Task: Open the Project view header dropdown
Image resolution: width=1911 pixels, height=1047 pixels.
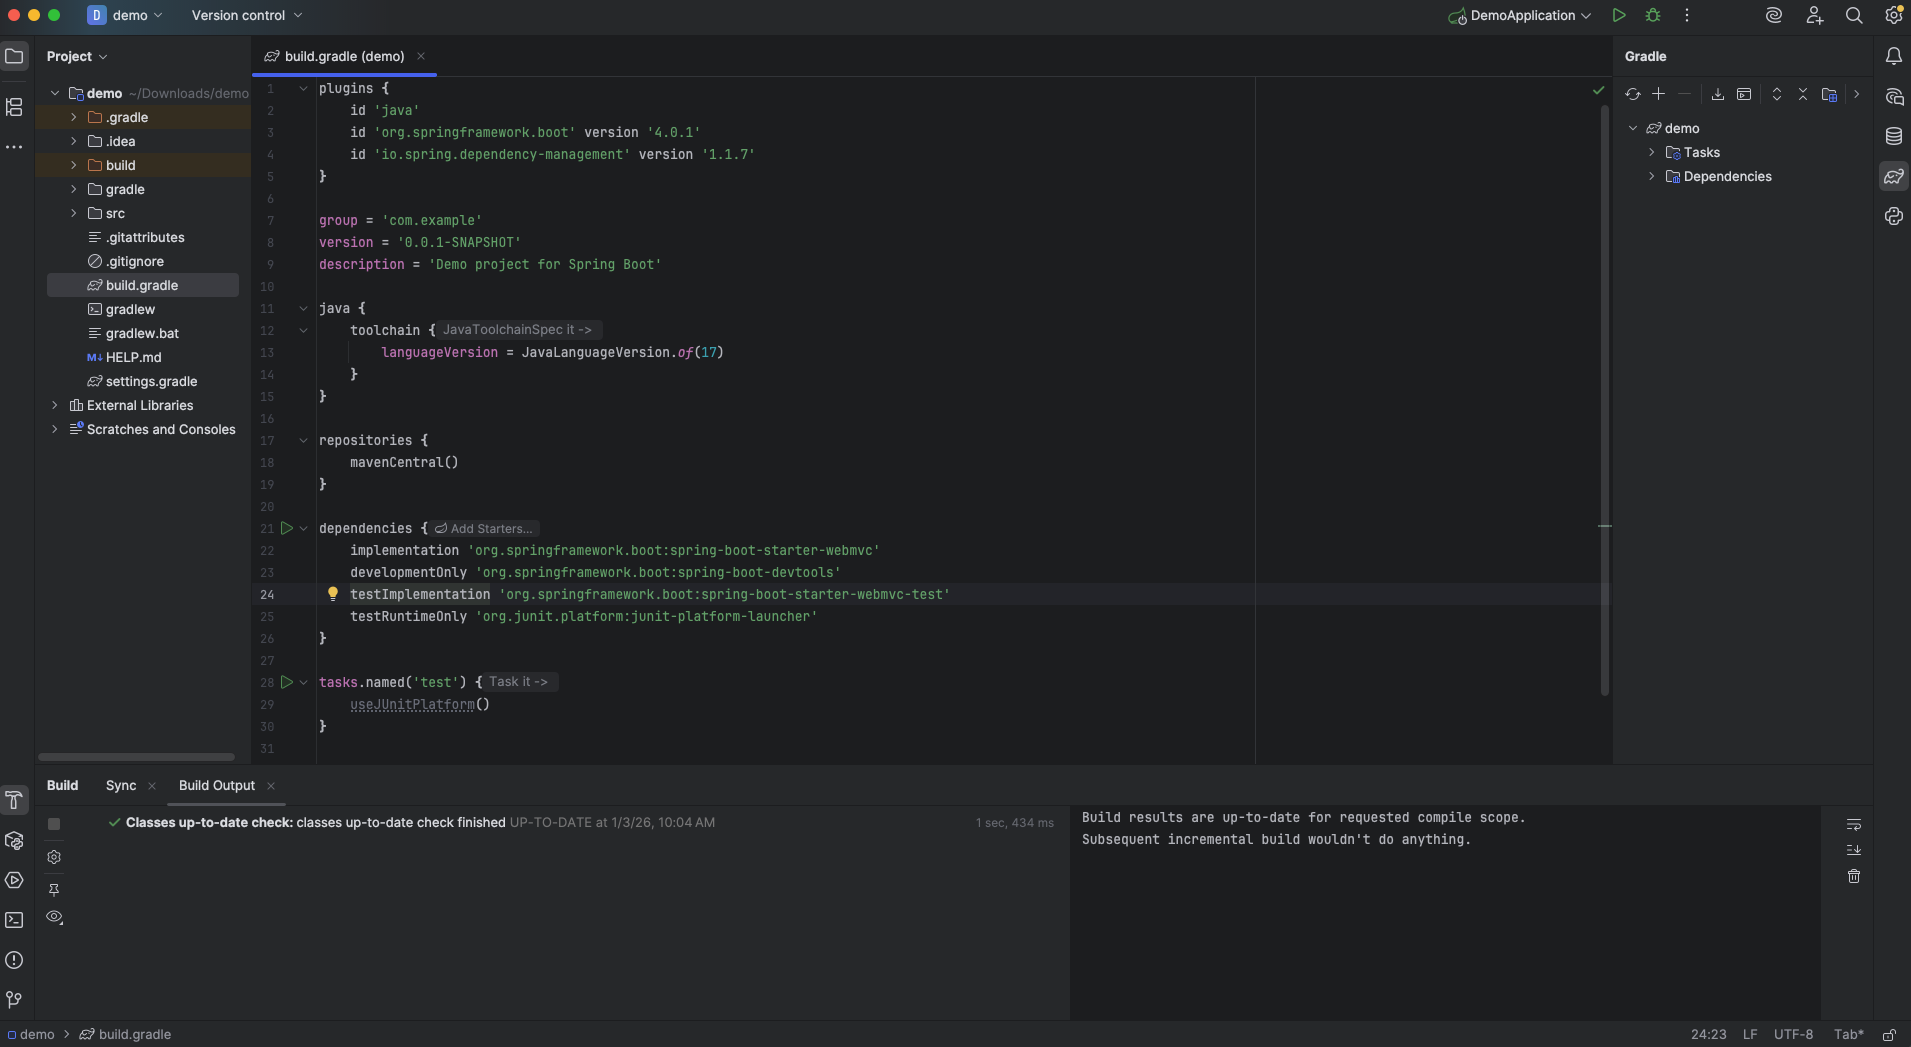Action: tap(77, 56)
